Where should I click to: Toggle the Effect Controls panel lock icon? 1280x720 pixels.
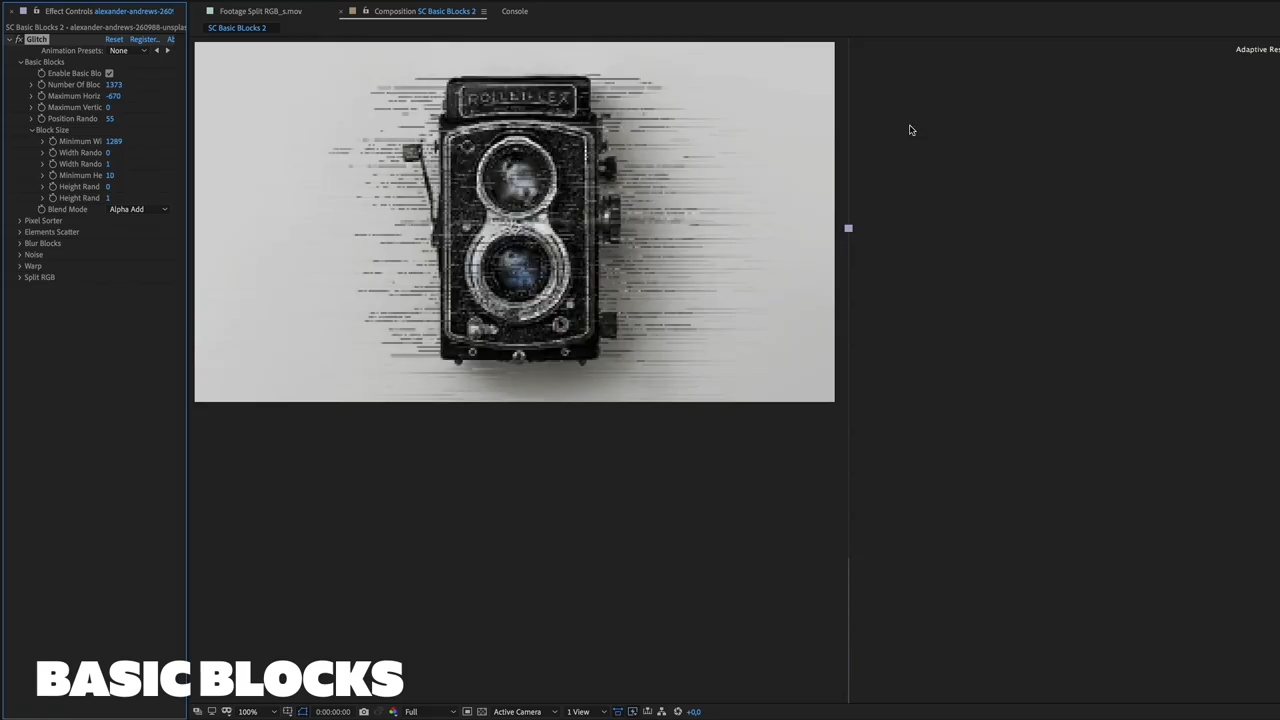click(x=36, y=11)
